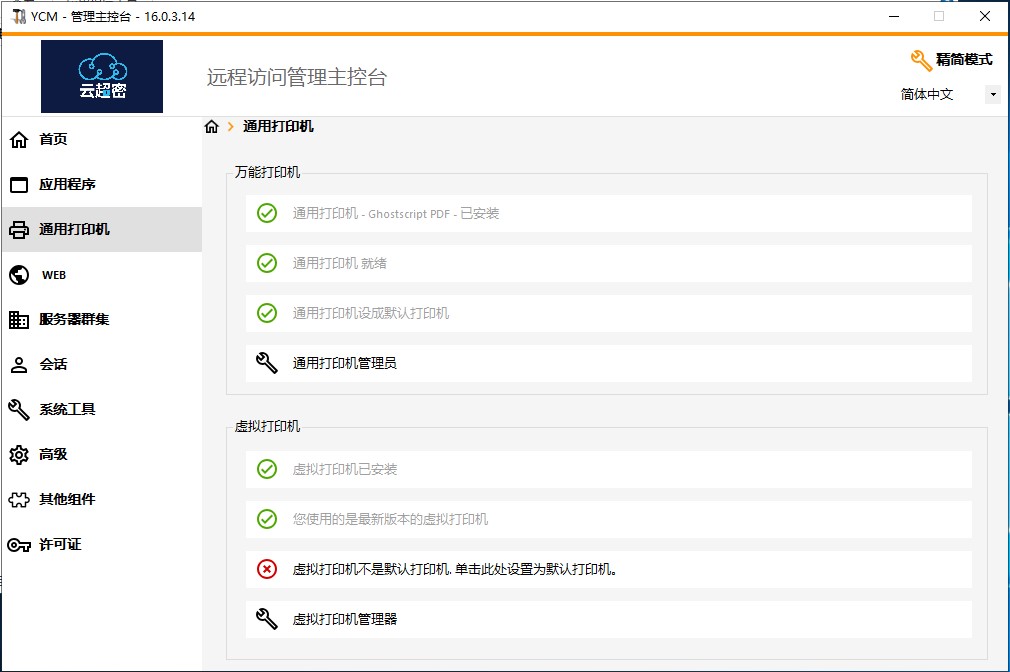Click the orange wrench icon beside 精简模式
Screen dimensions: 1010x672
pos(921,61)
